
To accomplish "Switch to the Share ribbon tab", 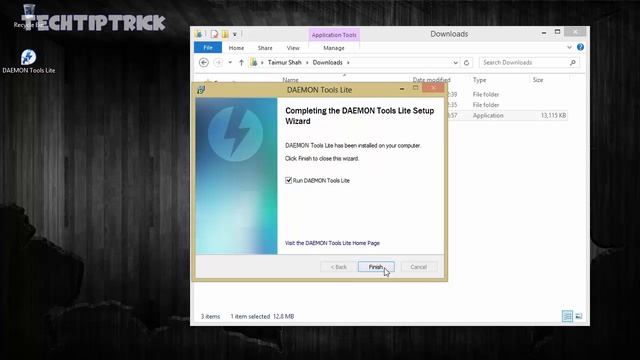I will 265,48.
